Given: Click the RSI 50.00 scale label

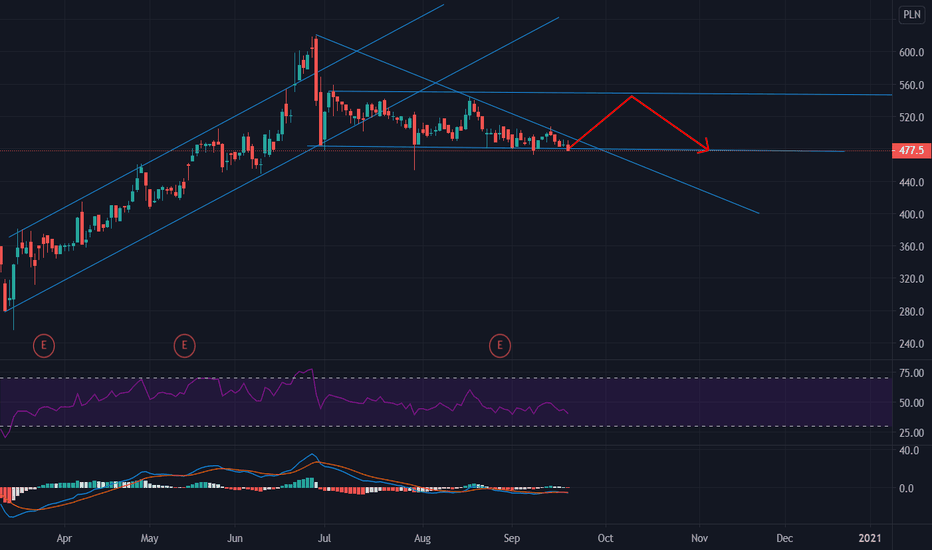Looking at the screenshot, I should (x=911, y=403).
